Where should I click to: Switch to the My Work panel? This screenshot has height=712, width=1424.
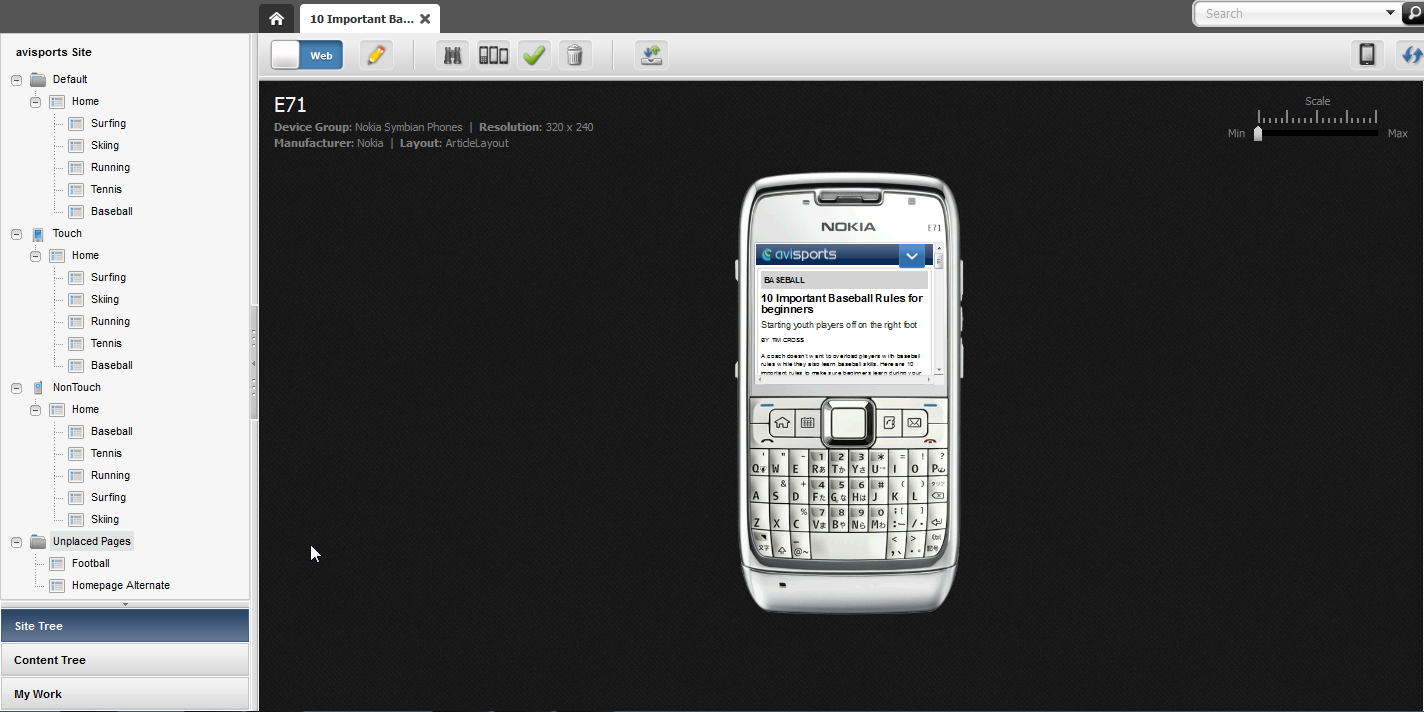pyautogui.click(x=125, y=694)
